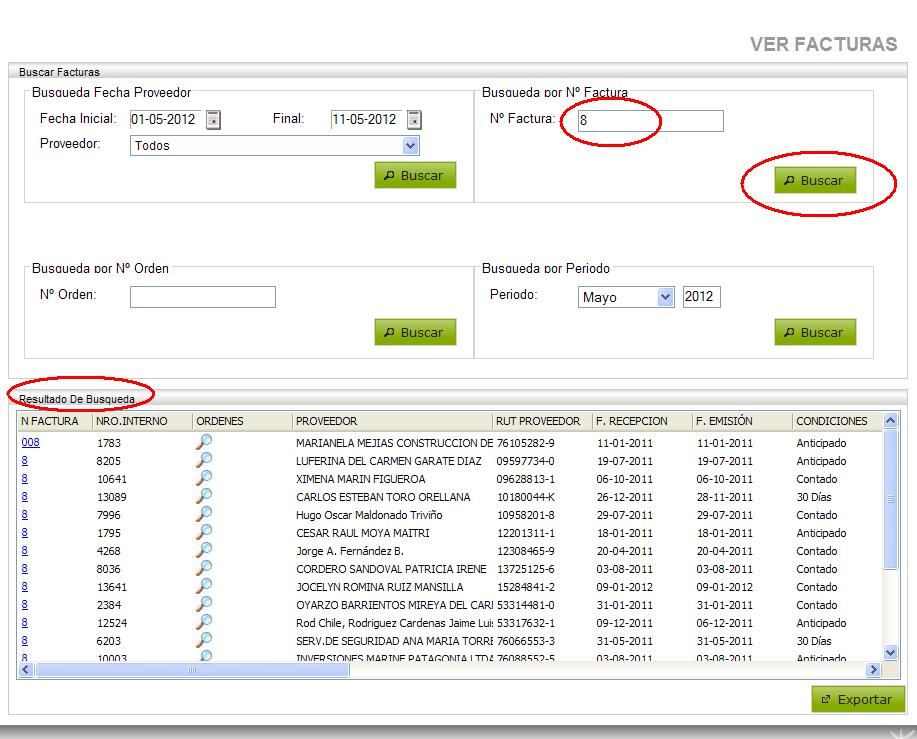917x739 pixels.
Task: Select RUT cell 09628813-1
Action: [x=526, y=479]
